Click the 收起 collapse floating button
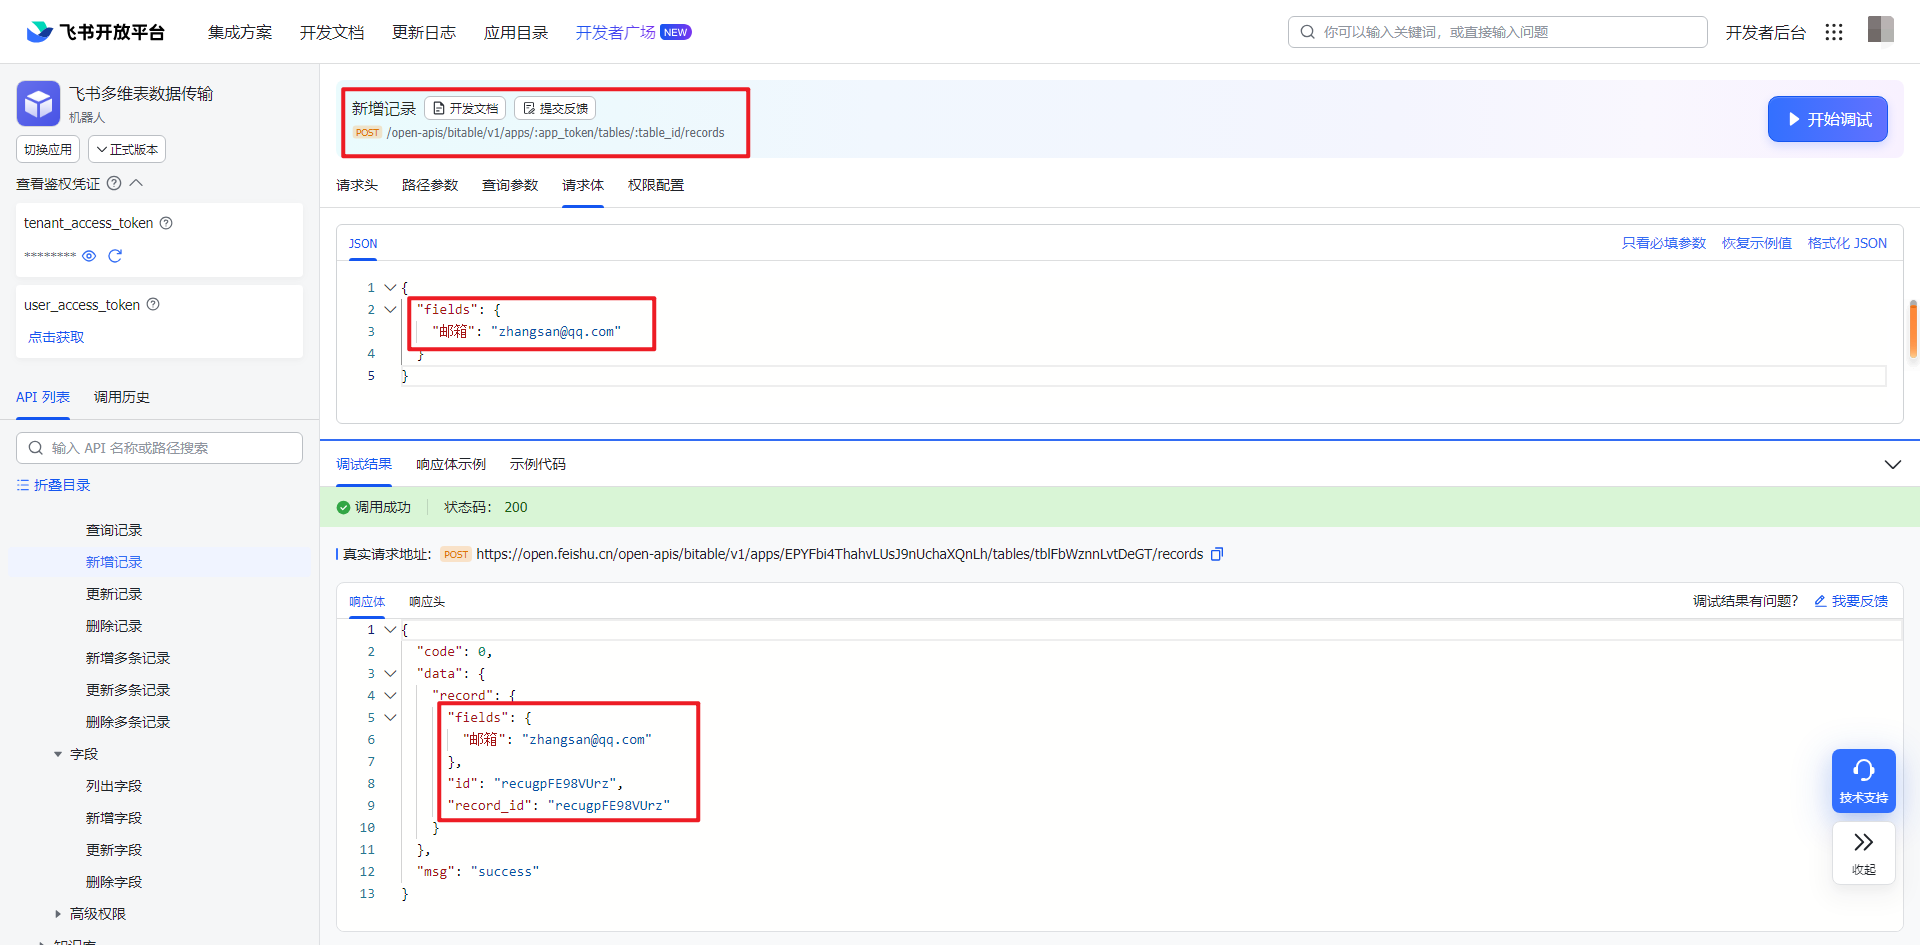 click(x=1863, y=853)
